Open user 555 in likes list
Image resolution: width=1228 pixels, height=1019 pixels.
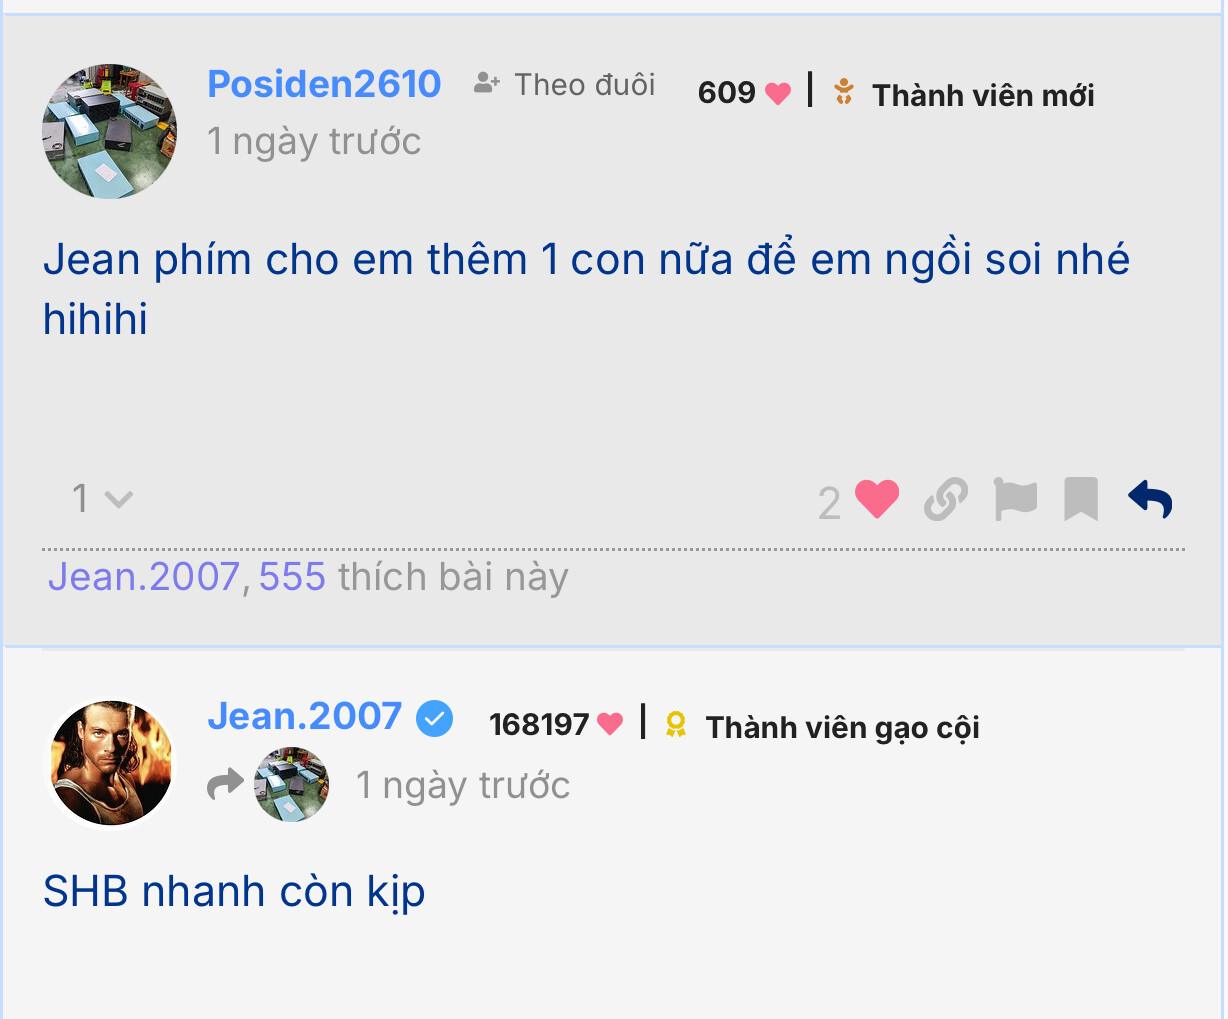[292, 577]
